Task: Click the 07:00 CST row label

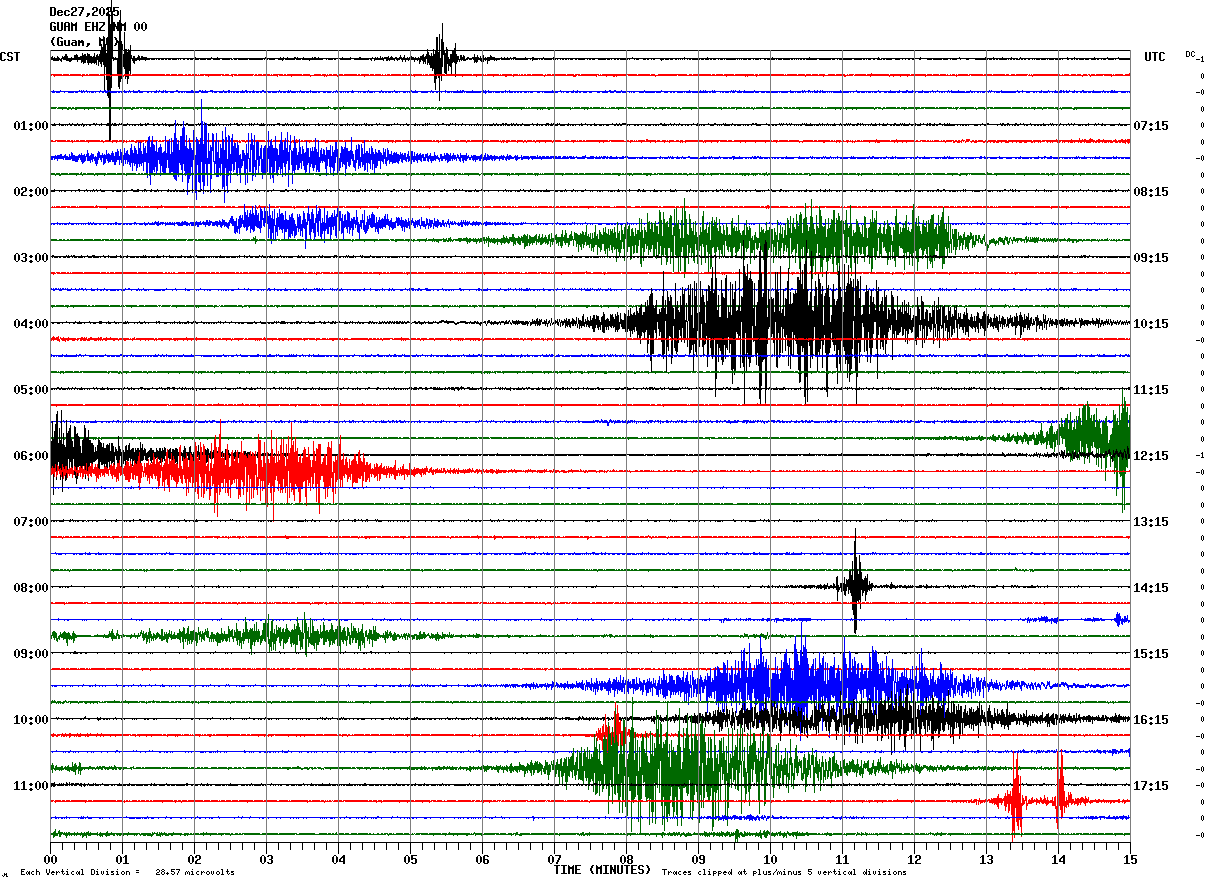Action: (x=31, y=522)
